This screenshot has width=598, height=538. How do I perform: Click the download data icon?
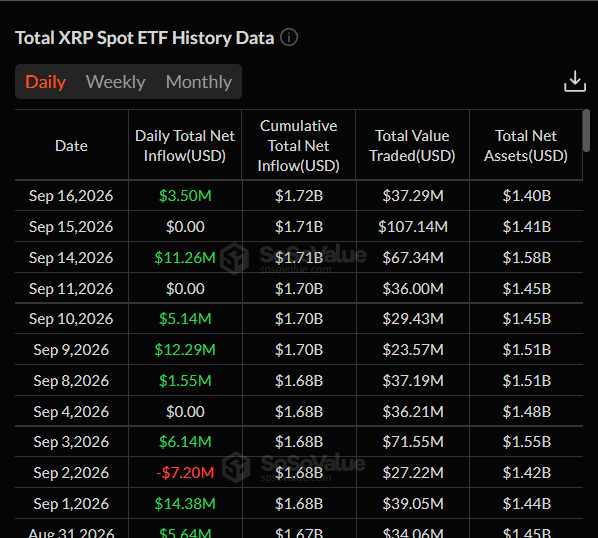coord(575,81)
